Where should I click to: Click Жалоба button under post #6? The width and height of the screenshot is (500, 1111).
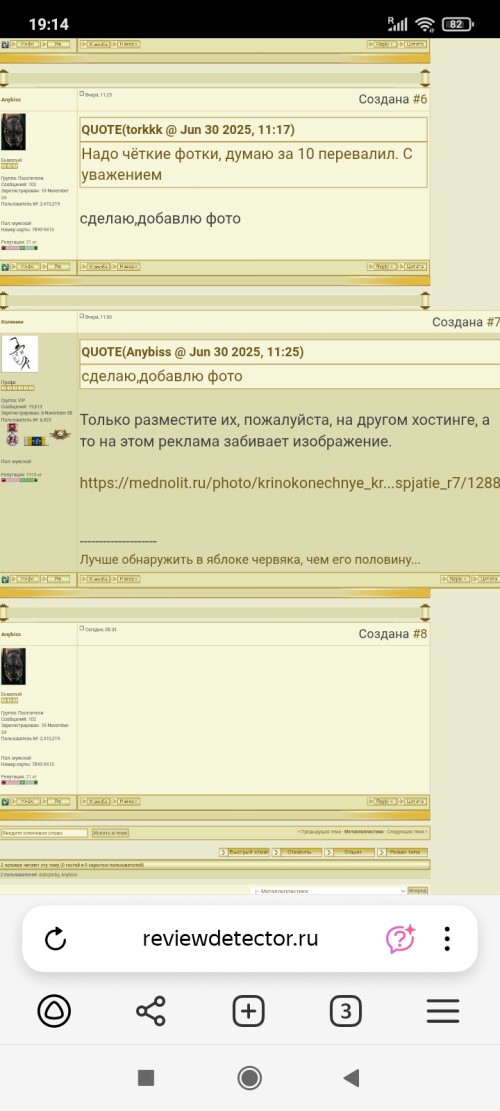(96, 266)
